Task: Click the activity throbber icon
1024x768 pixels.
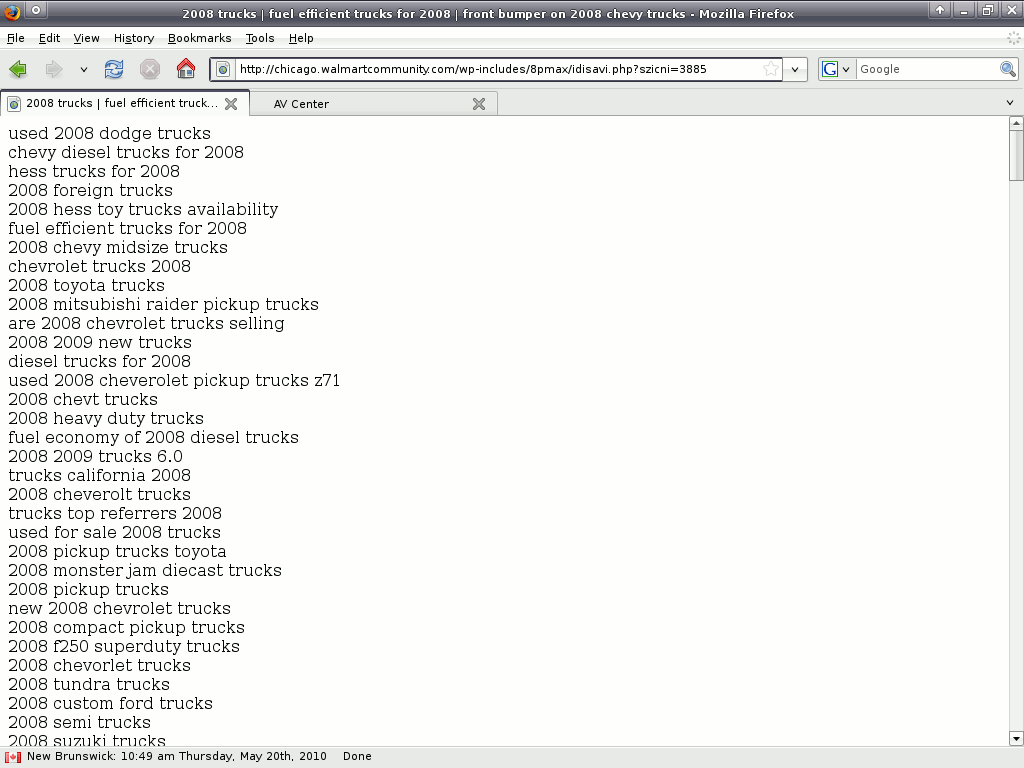Action: point(1014,38)
